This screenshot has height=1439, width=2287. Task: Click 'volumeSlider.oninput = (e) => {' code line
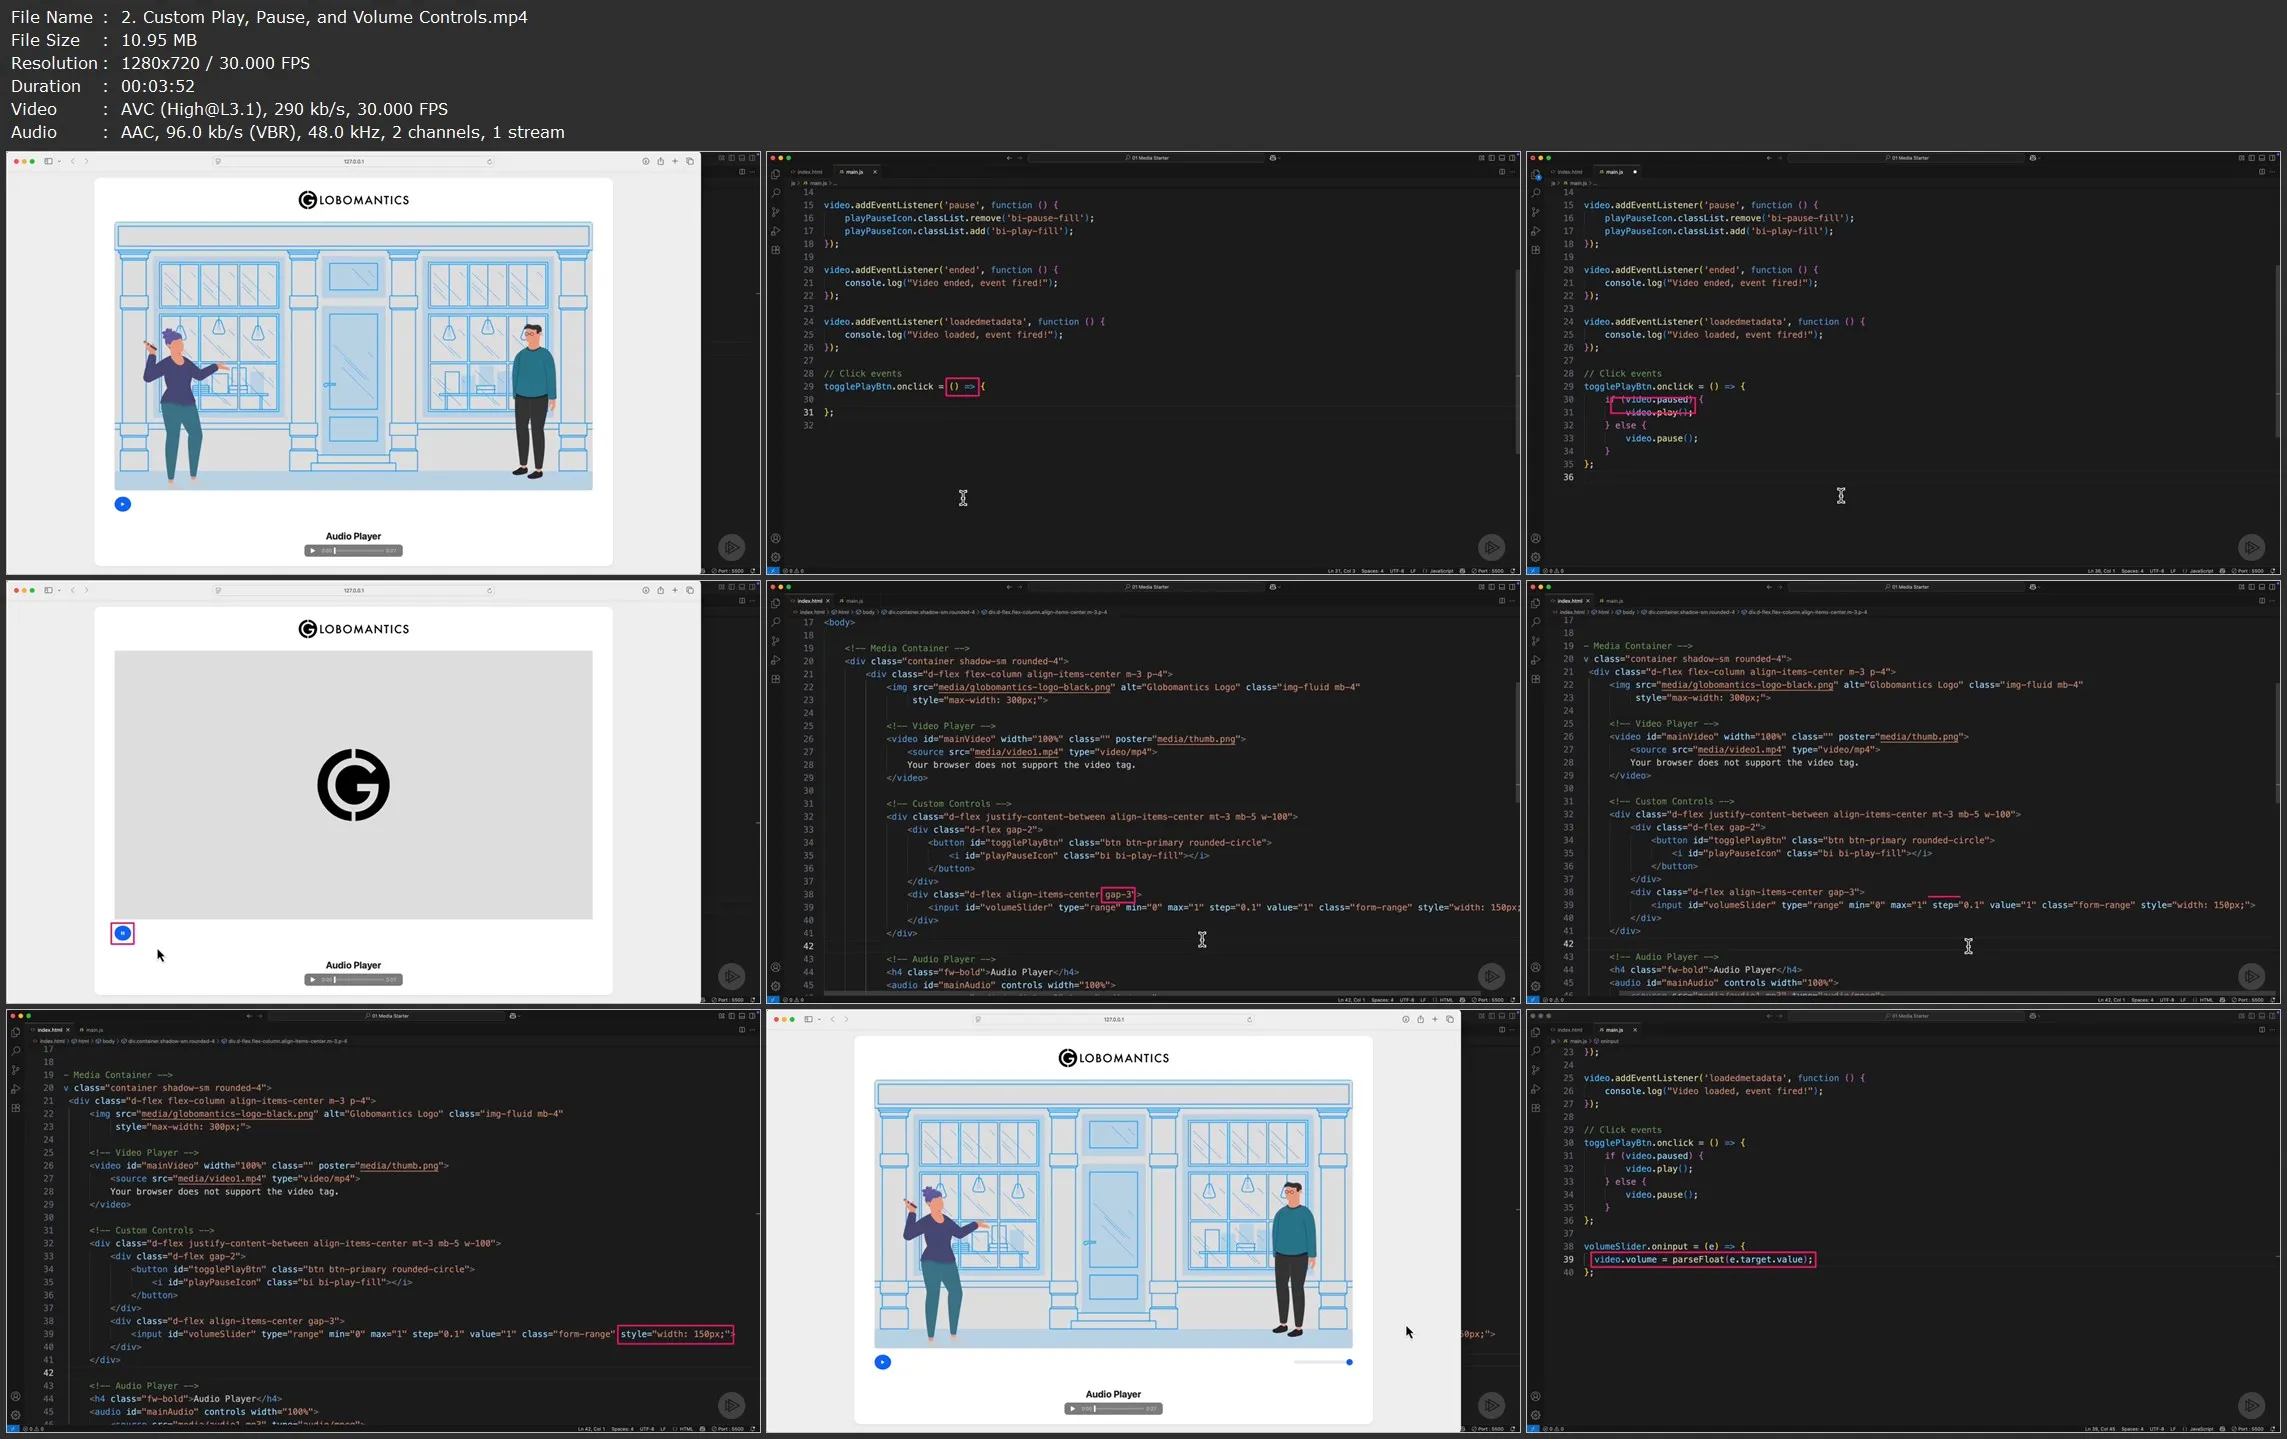[1665, 1246]
